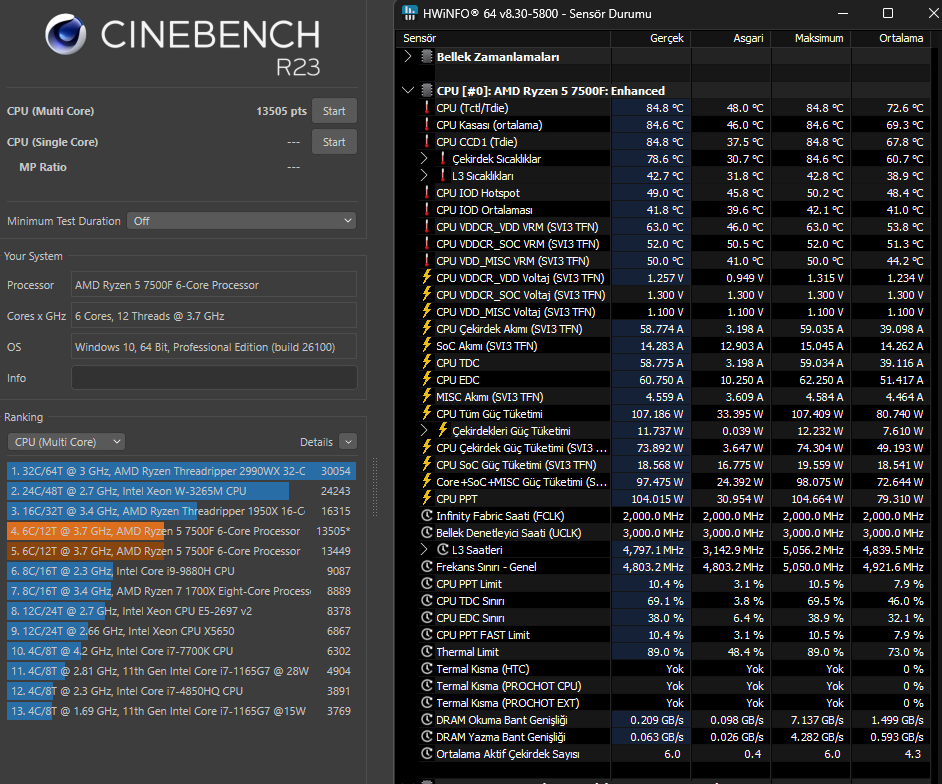Collapse the CPU [#0] AMD Ryzen 5 7500F group
Viewport: 942px width, 784px height.
tap(409, 91)
